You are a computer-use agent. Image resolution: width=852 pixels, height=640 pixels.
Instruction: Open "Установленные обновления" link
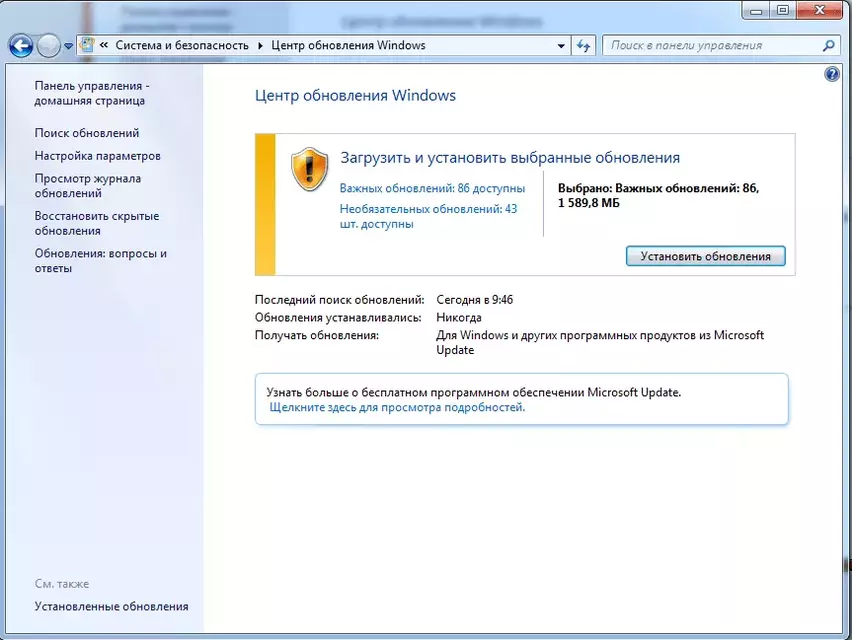111,606
